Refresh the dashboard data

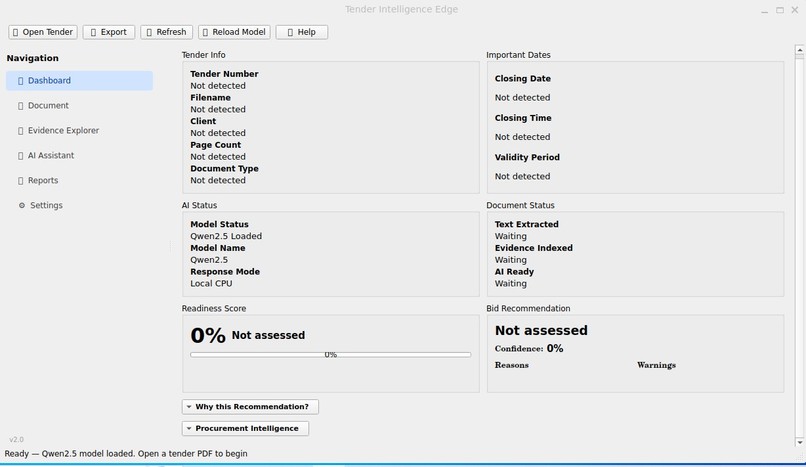tap(167, 32)
